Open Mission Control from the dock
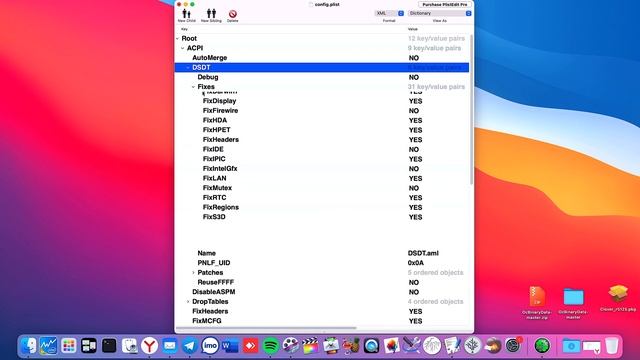Viewport: 640px width, 360px height. coord(89,346)
